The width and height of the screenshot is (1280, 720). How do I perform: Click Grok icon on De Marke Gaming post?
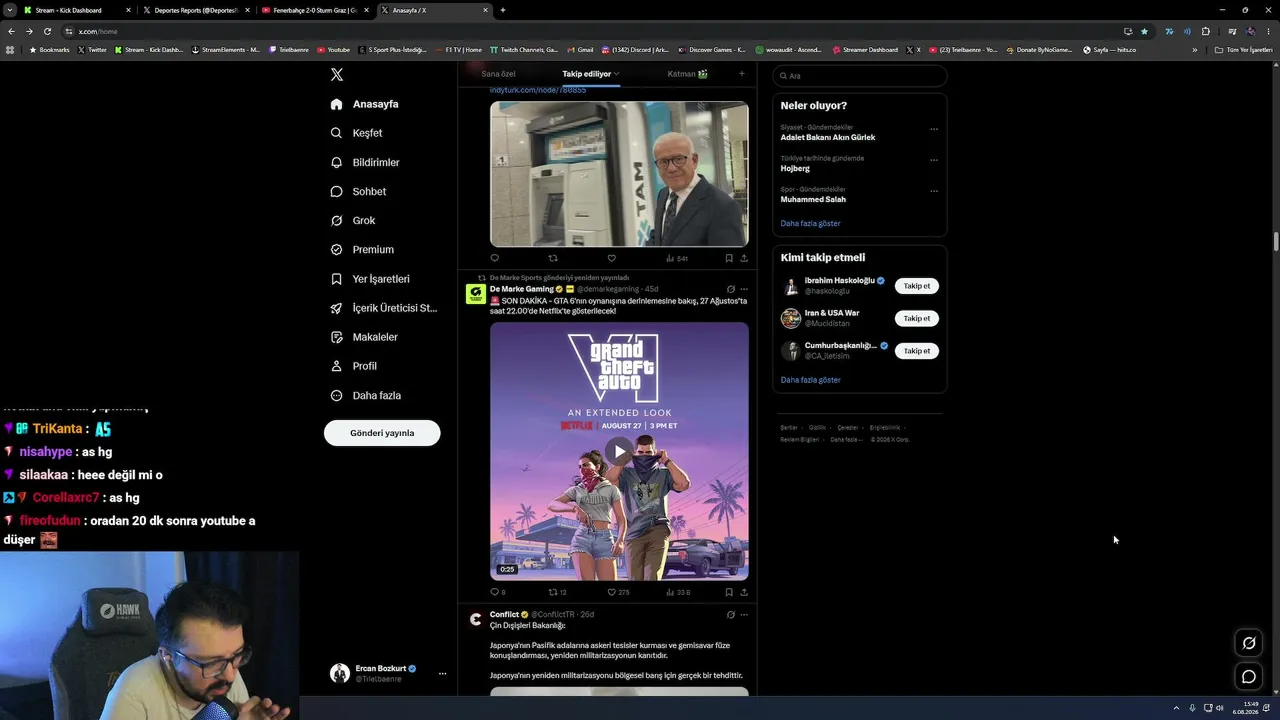click(730, 289)
